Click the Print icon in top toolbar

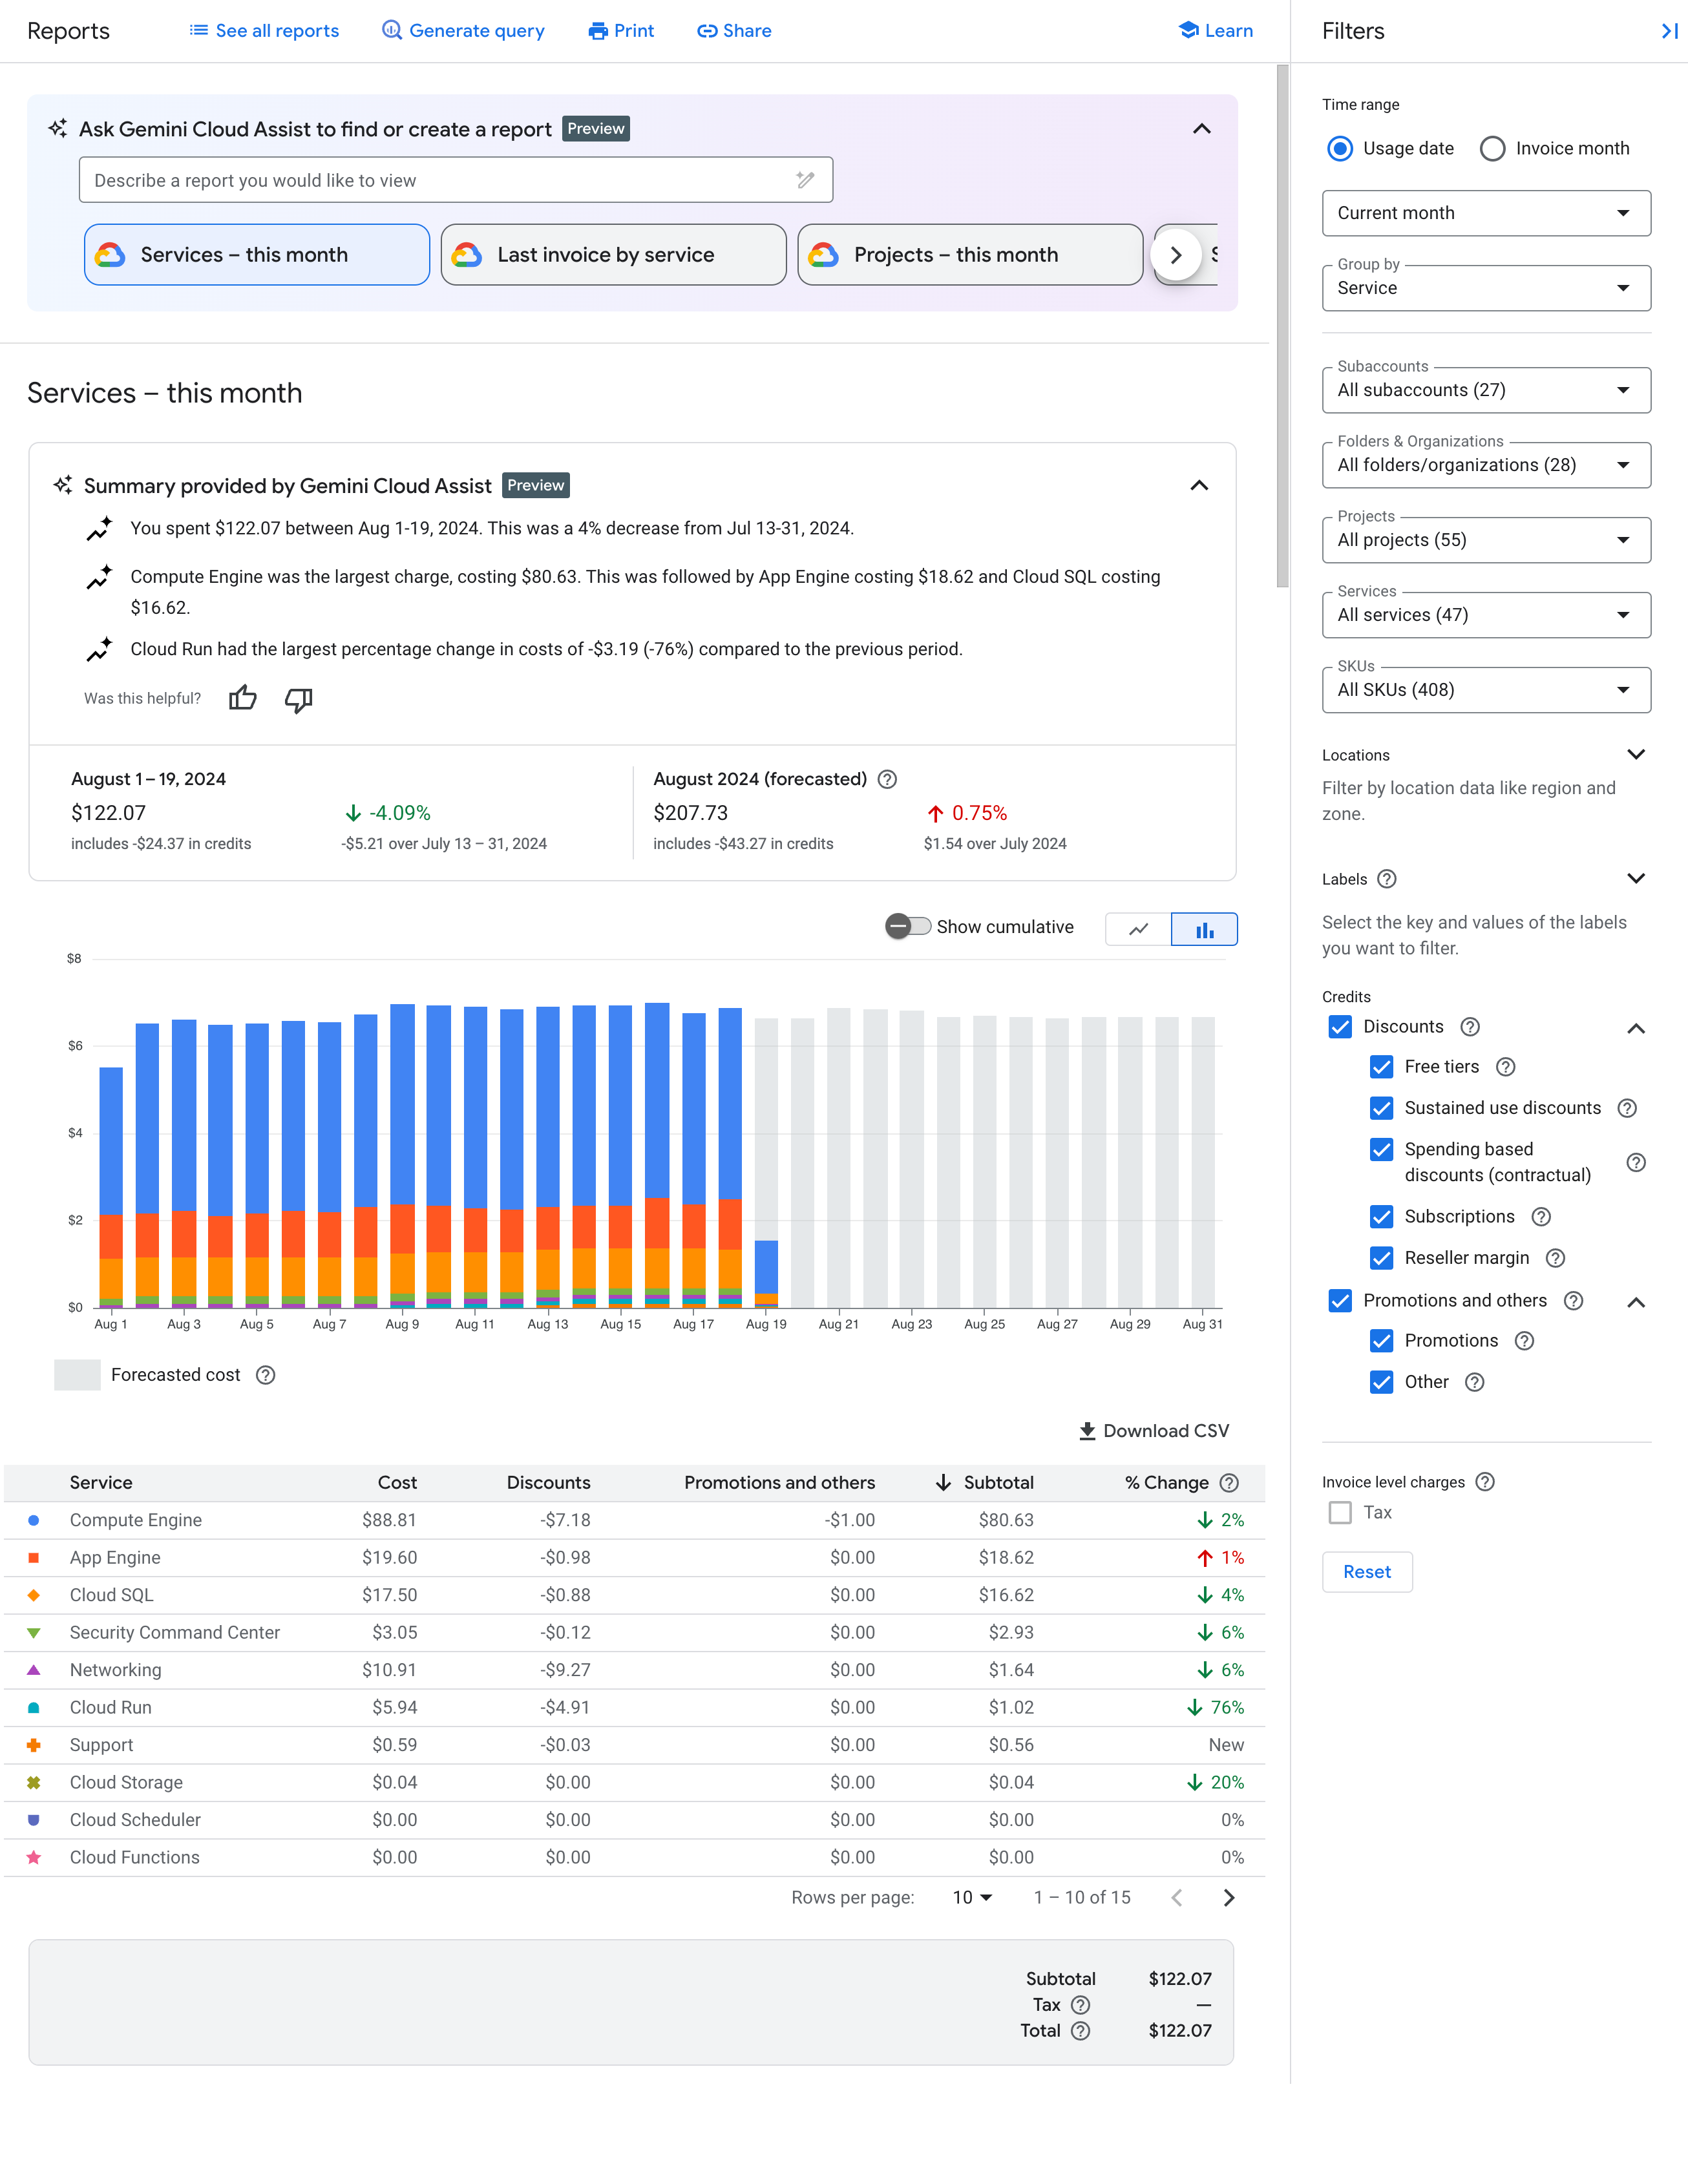pos(620,30)
